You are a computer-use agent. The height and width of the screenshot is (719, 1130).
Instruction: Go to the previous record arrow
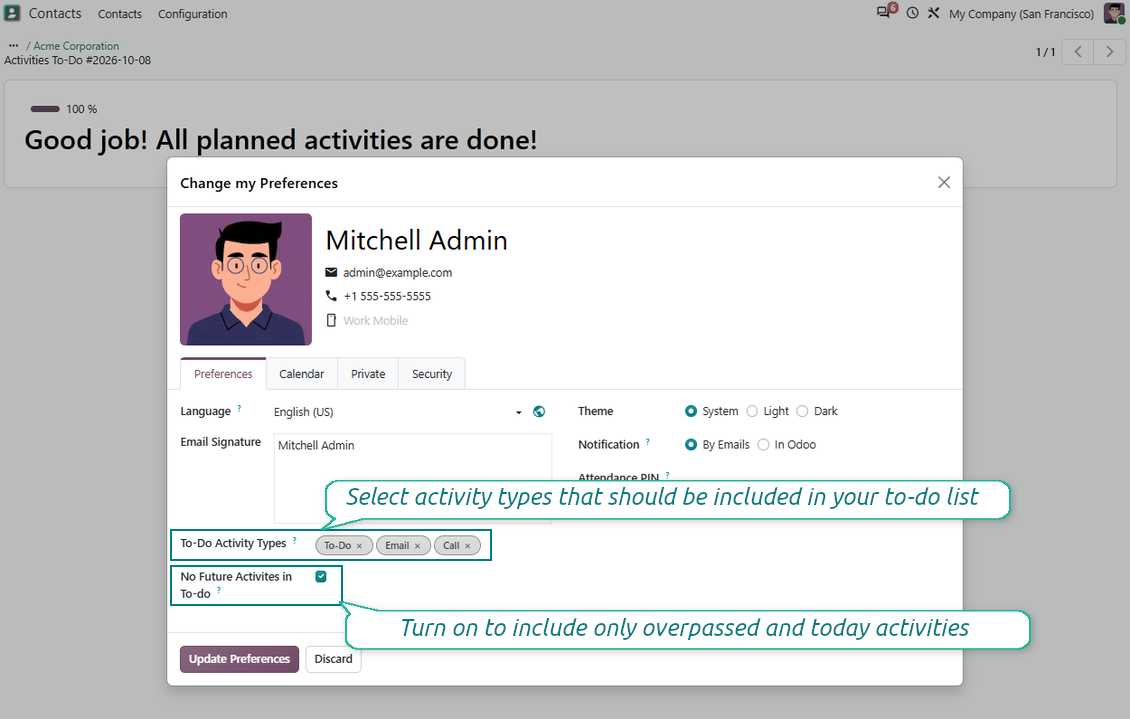pos(1077,52)
